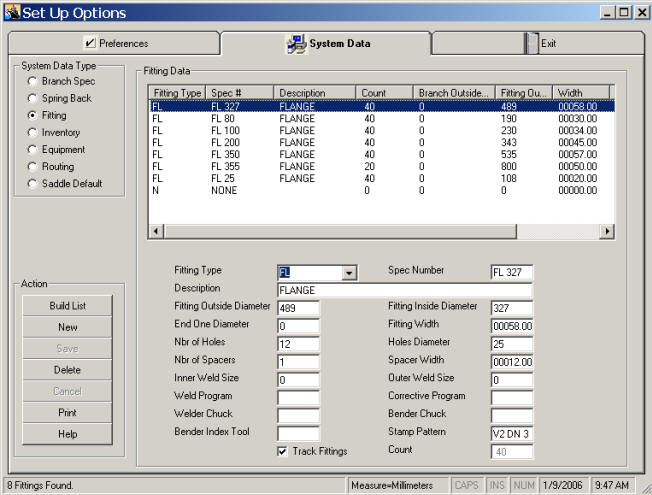Select the Fitting radio button
Image resolution: width=652 pixels, height=495 pixels.
coord(32,115)
